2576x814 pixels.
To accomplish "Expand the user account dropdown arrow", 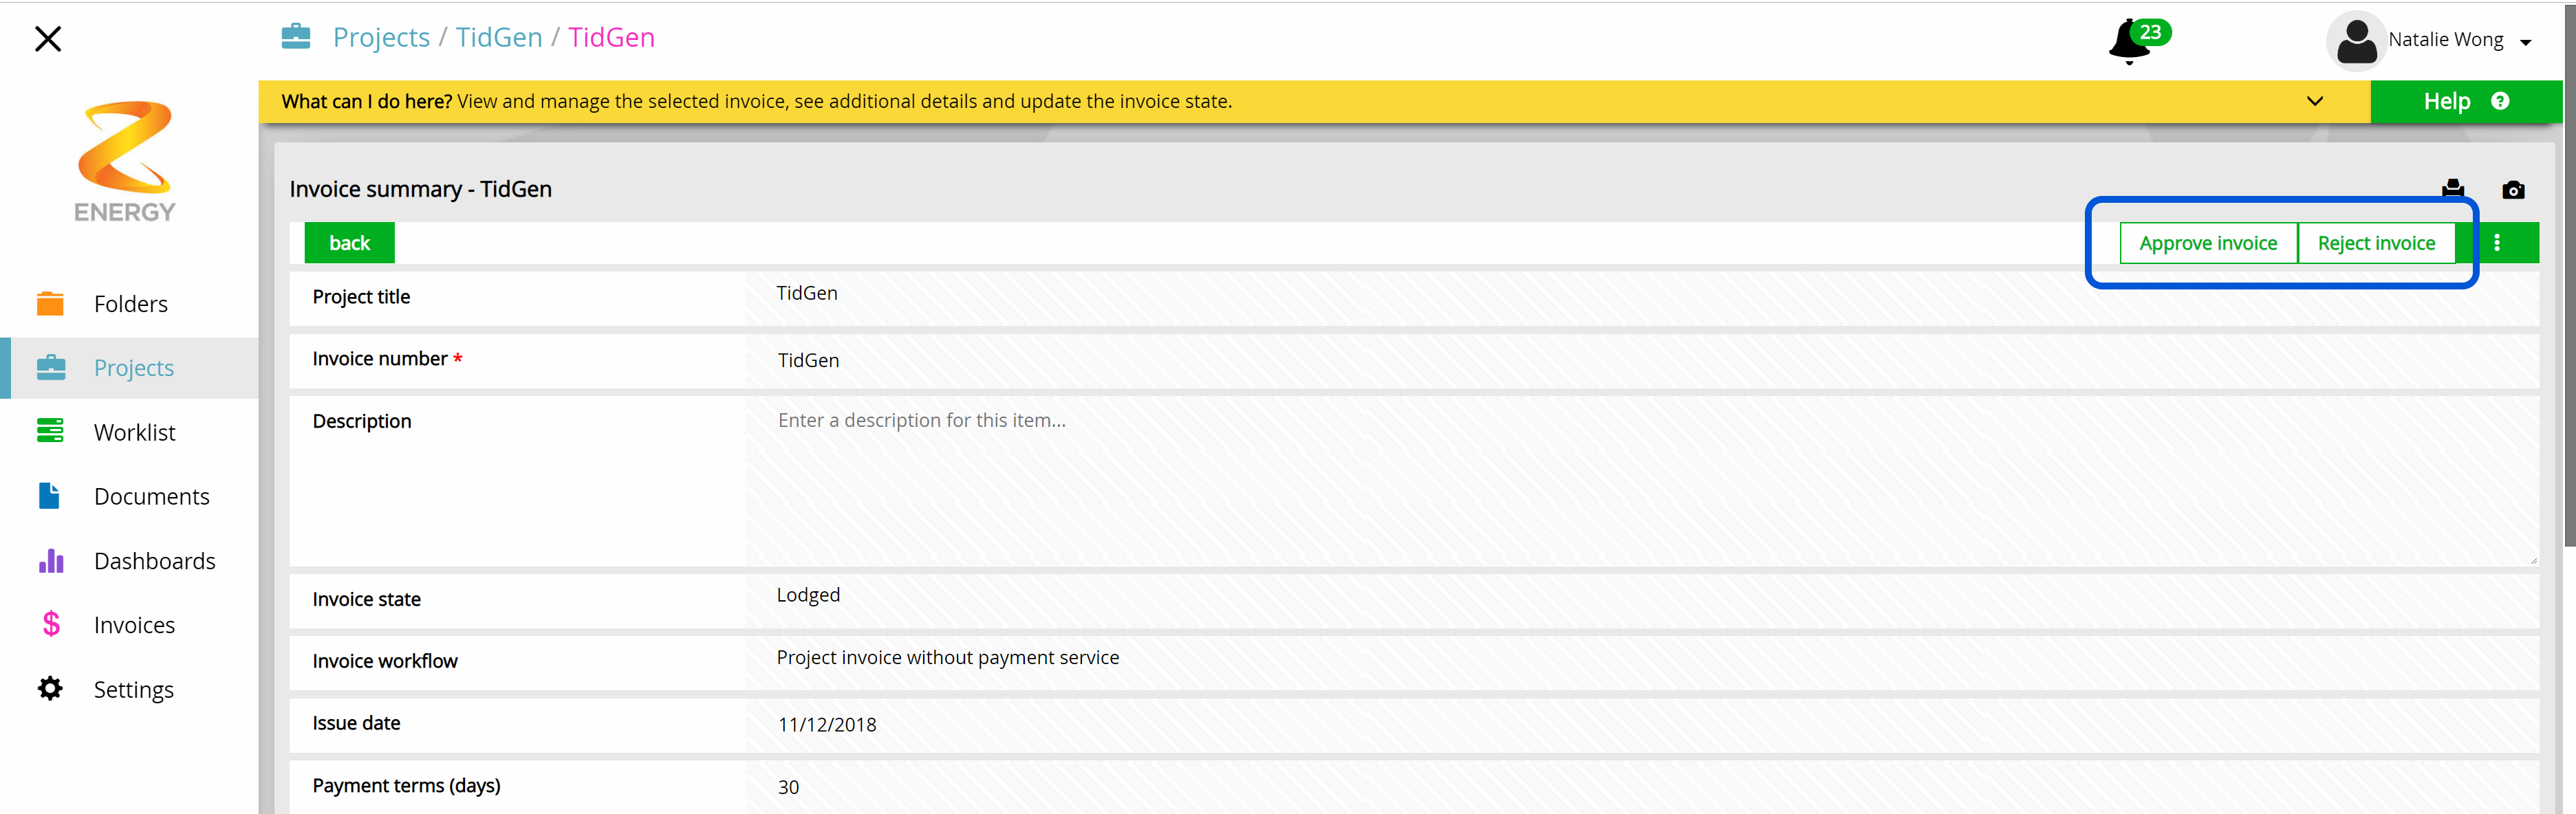I will tap(2526, 42).
